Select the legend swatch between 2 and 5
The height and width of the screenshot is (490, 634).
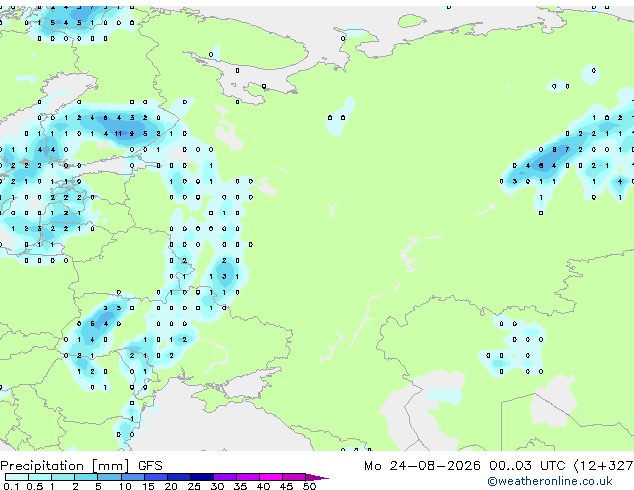click(x=86, y=477)
